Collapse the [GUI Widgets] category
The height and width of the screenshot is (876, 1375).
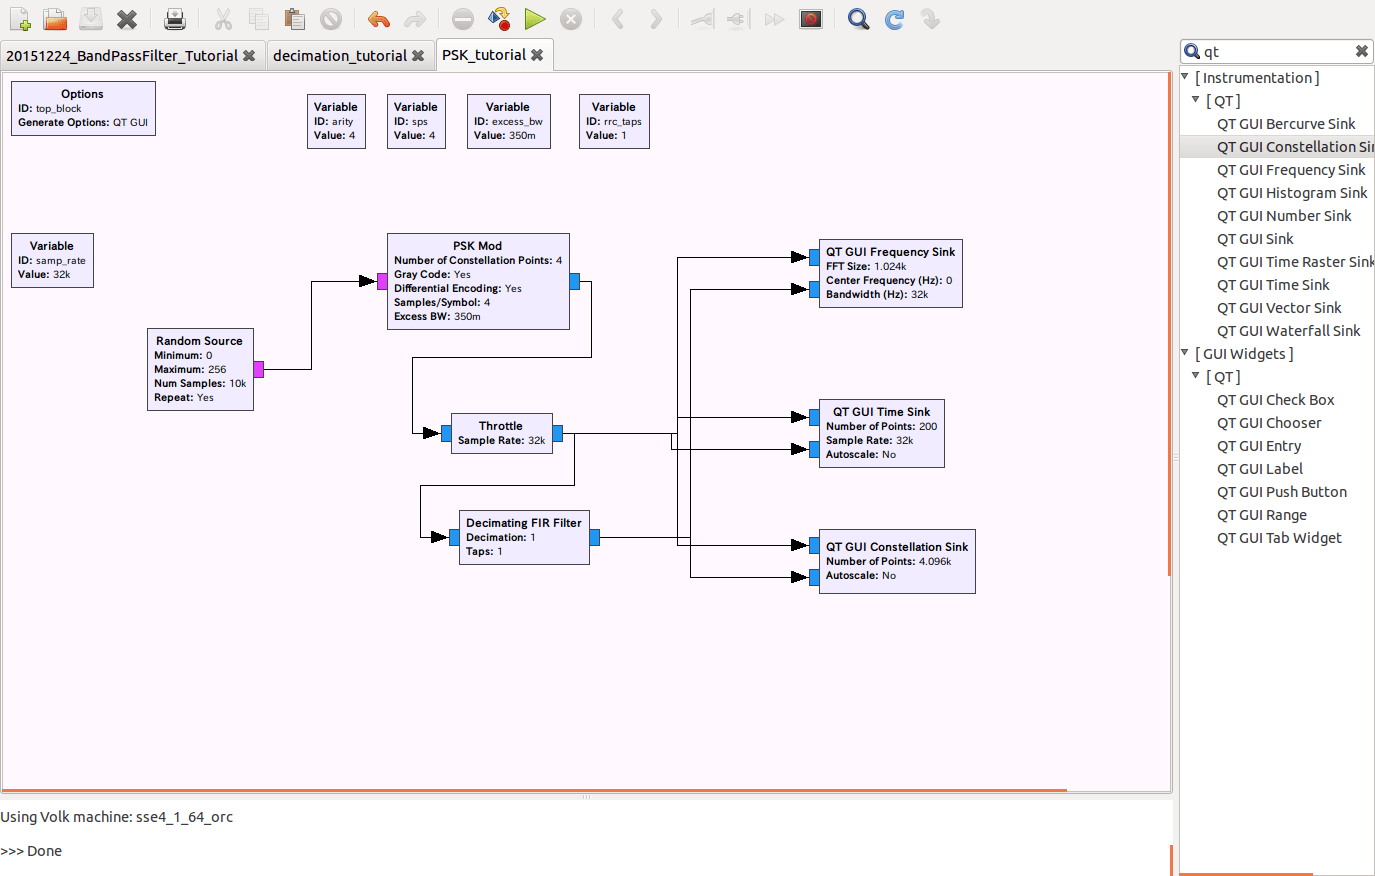coord(1183,353)
